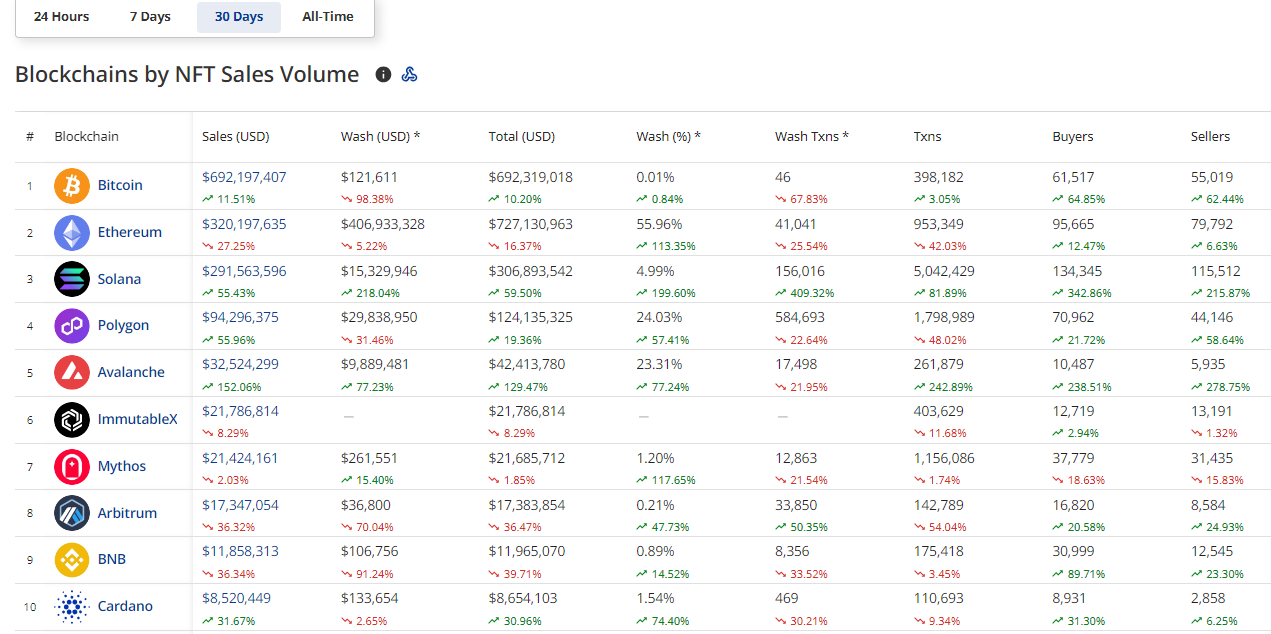Sort by the Buyers column header
The image size is (1271, 634).
point(1073,137)
